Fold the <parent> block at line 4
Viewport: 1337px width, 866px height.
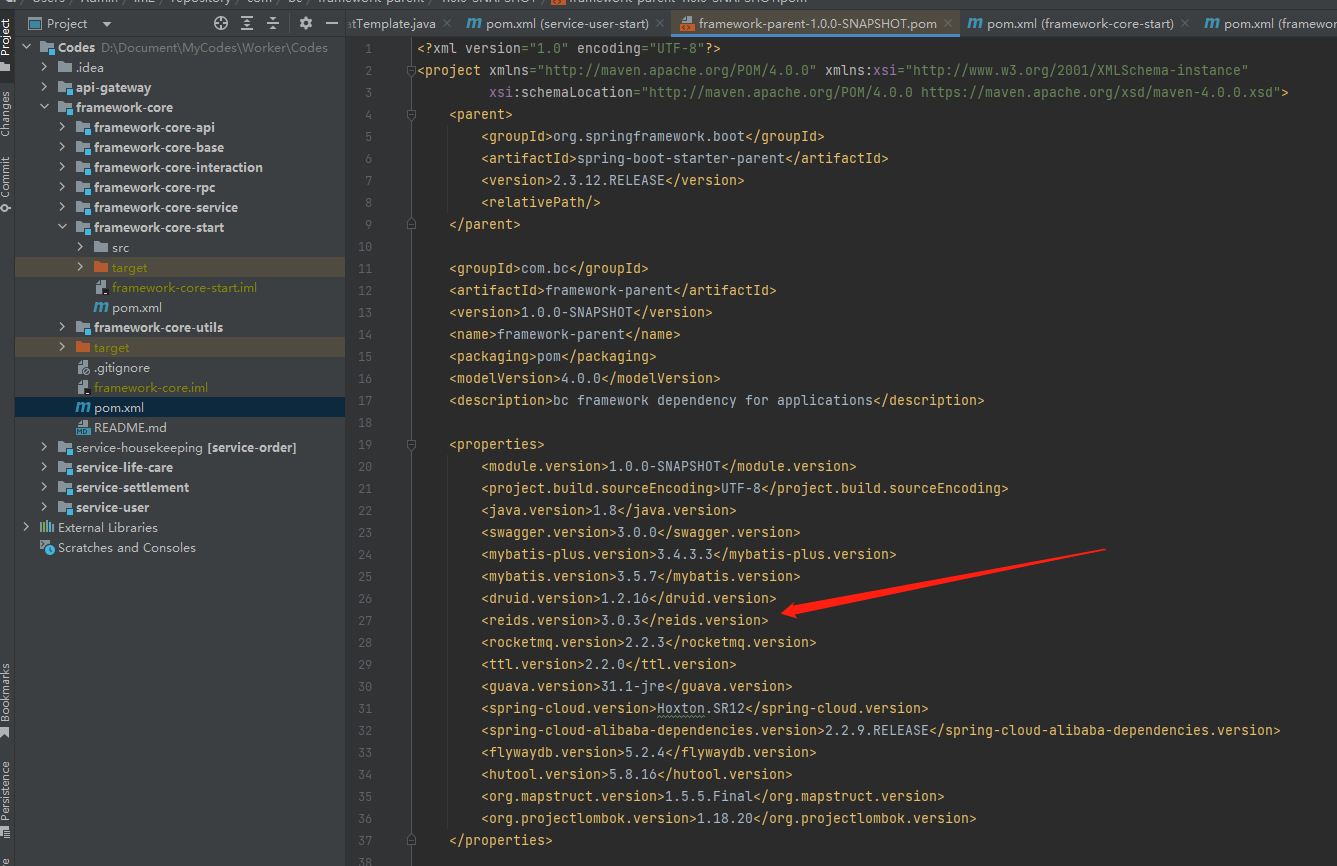click(x=409, y=114)
